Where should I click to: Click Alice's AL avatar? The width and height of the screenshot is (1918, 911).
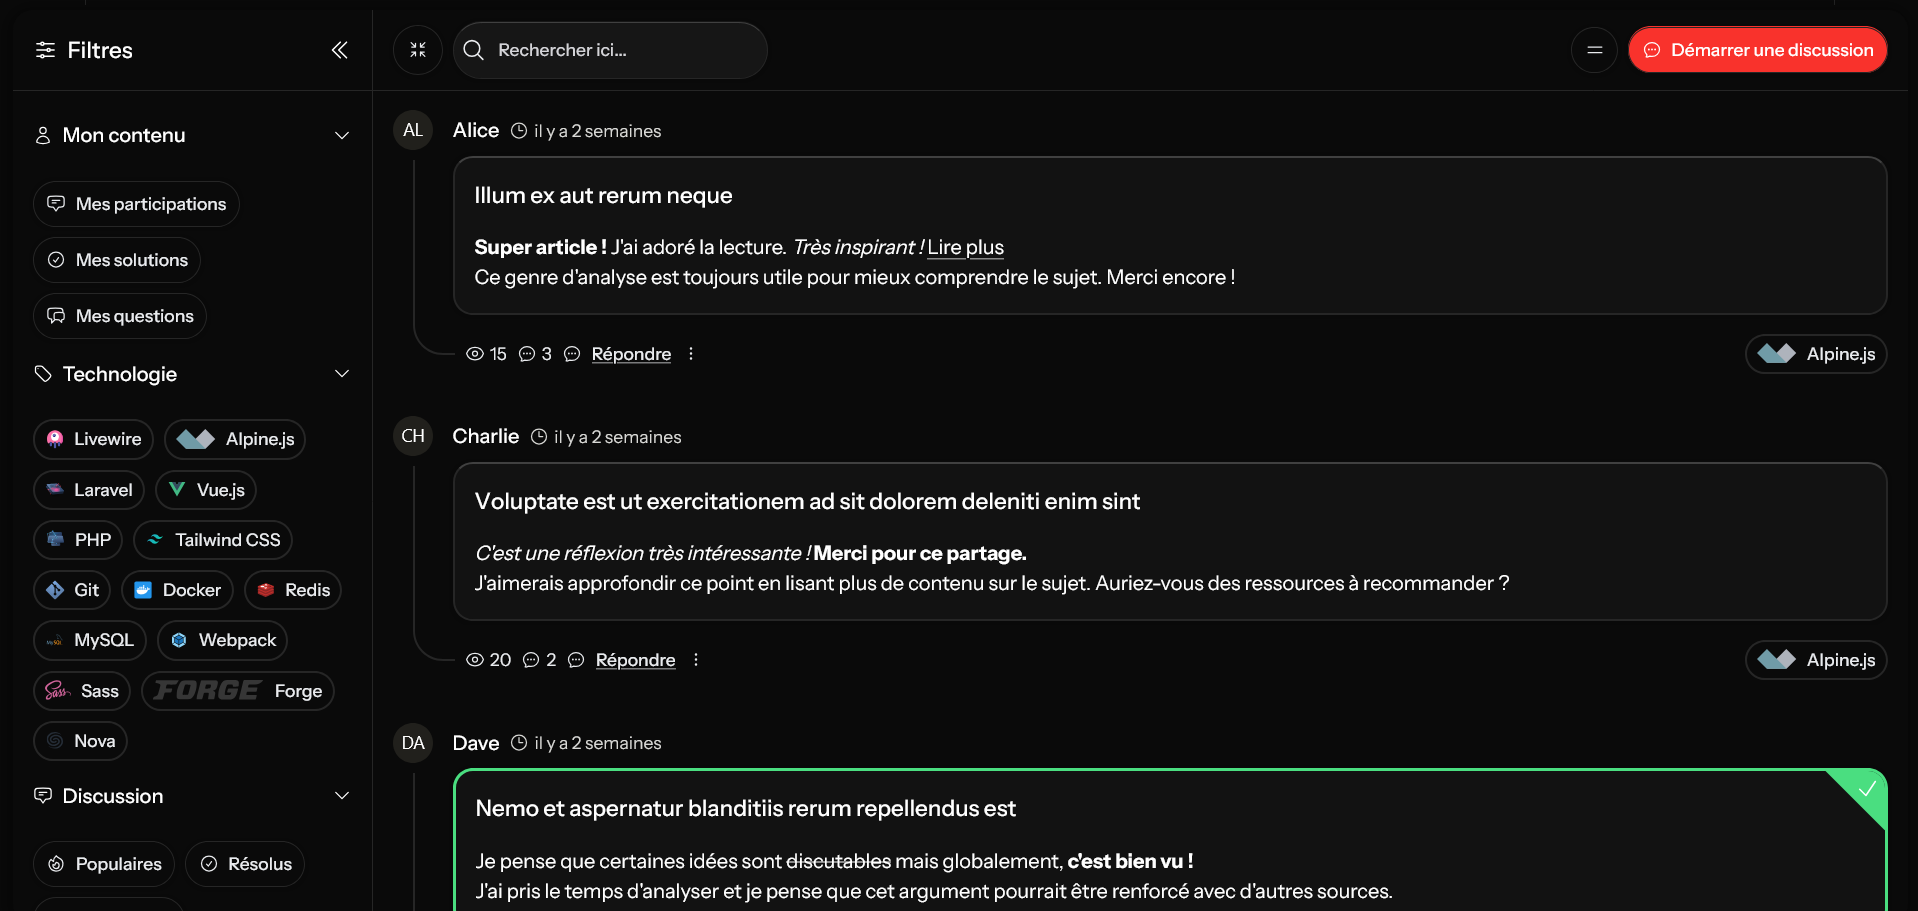click(413, 130)
